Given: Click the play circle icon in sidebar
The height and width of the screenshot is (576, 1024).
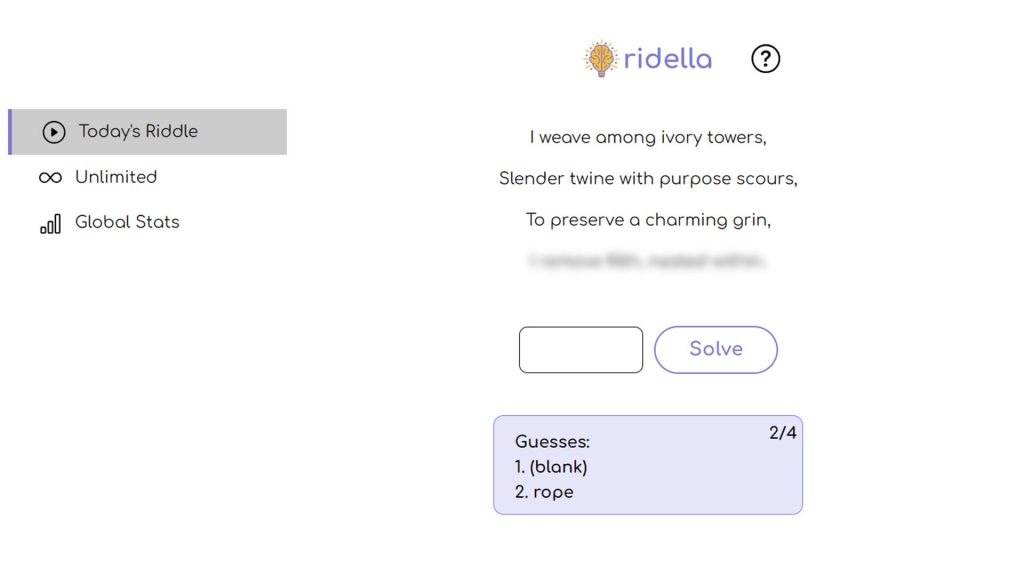Looking at the screenshot, I should coord(54,132).
